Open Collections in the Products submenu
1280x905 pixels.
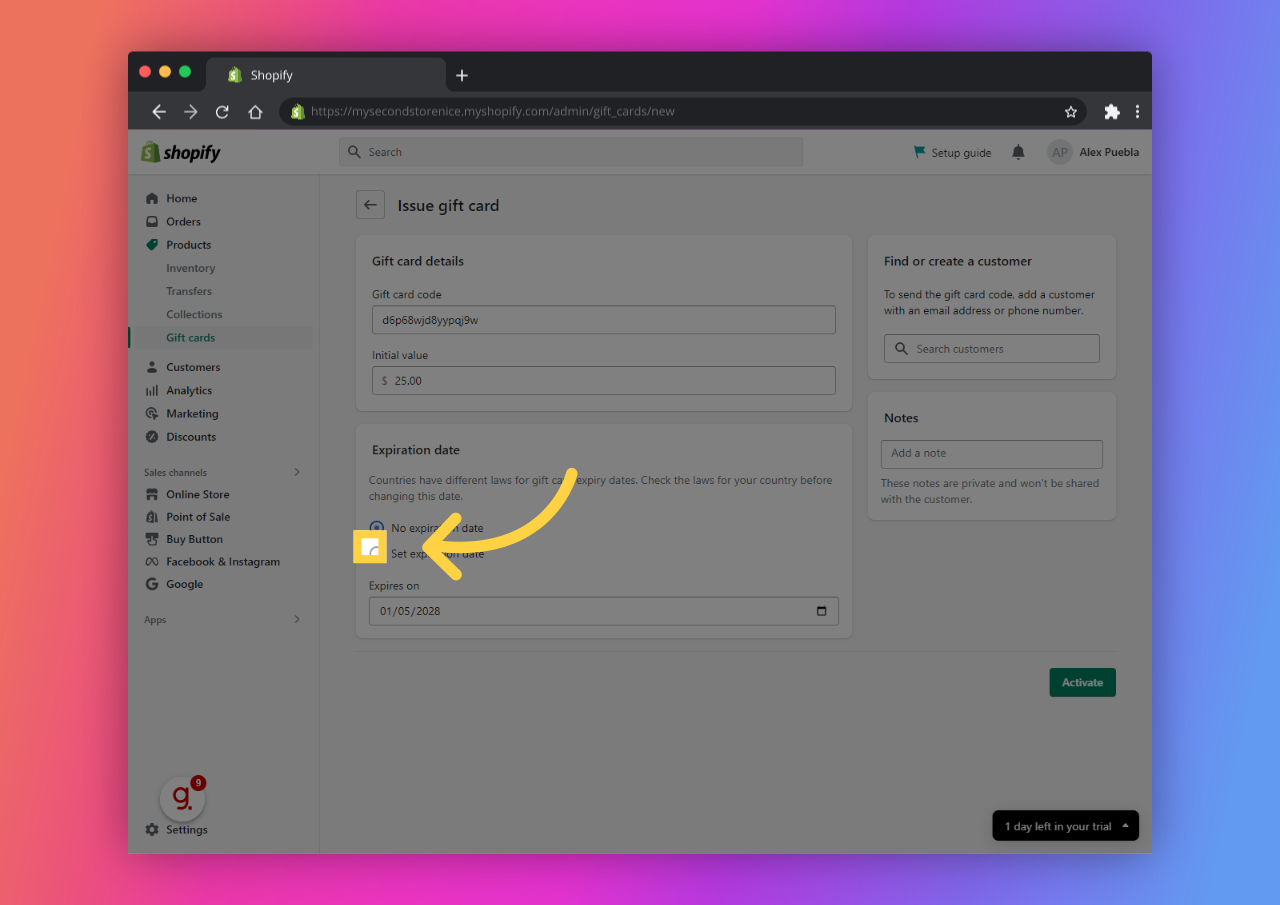(194, 314)
